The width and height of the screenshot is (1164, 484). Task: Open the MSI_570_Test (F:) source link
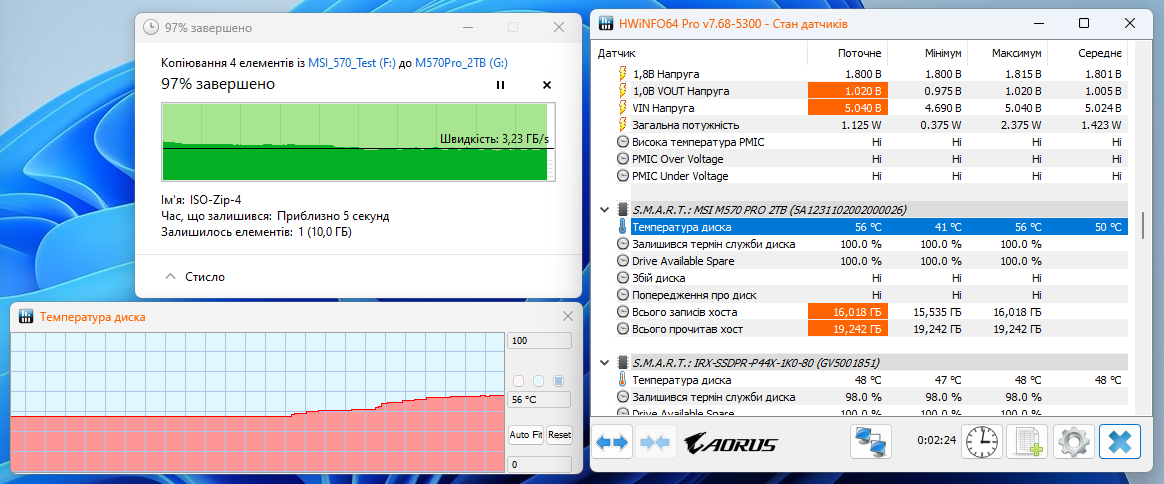click(x=353, y=63)
